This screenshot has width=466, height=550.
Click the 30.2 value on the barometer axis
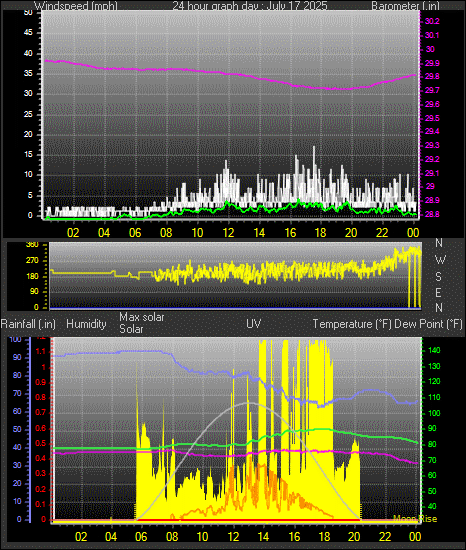[432, 21]
